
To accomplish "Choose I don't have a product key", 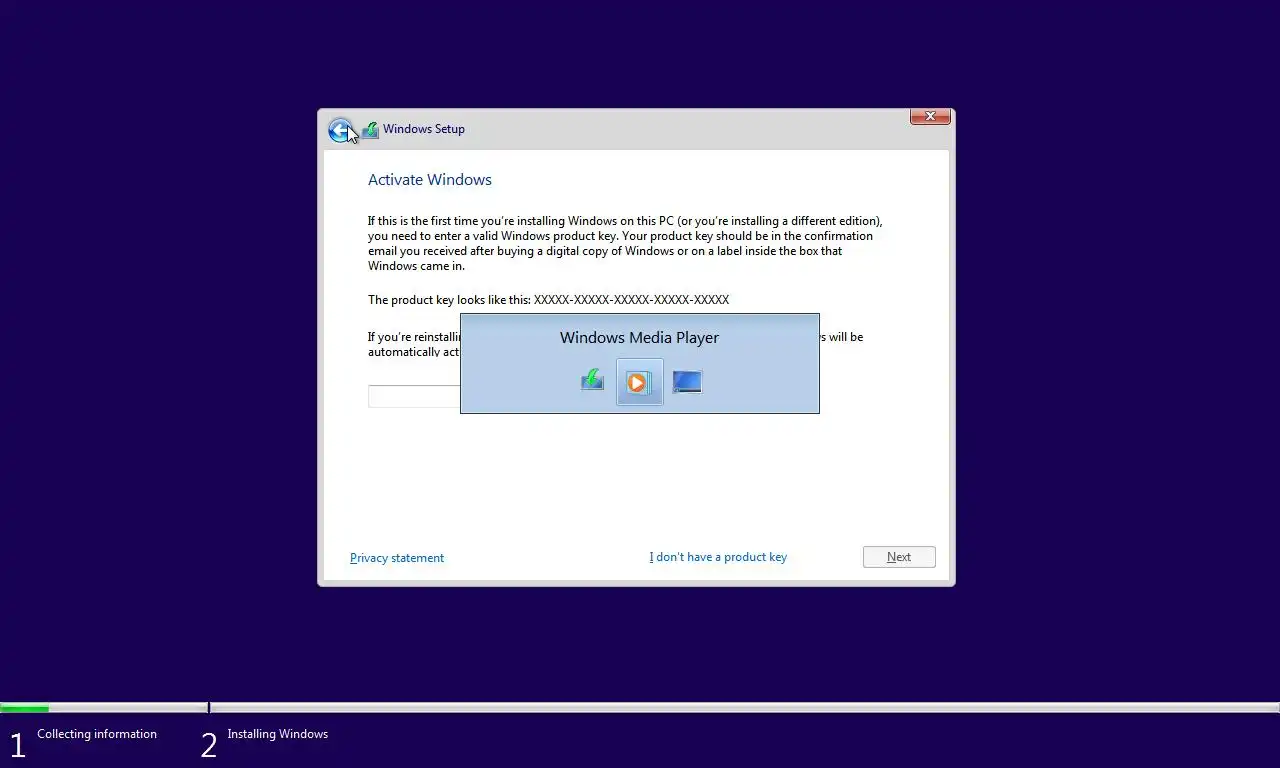I will [x=718, y=557].
